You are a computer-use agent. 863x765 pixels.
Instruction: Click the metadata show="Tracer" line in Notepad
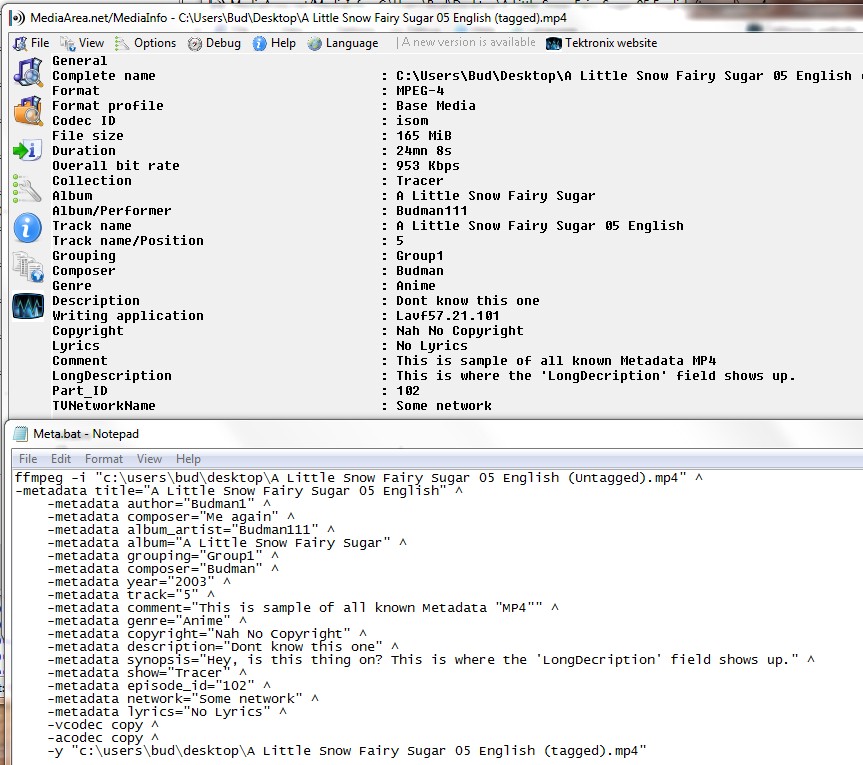coord(146,673)
